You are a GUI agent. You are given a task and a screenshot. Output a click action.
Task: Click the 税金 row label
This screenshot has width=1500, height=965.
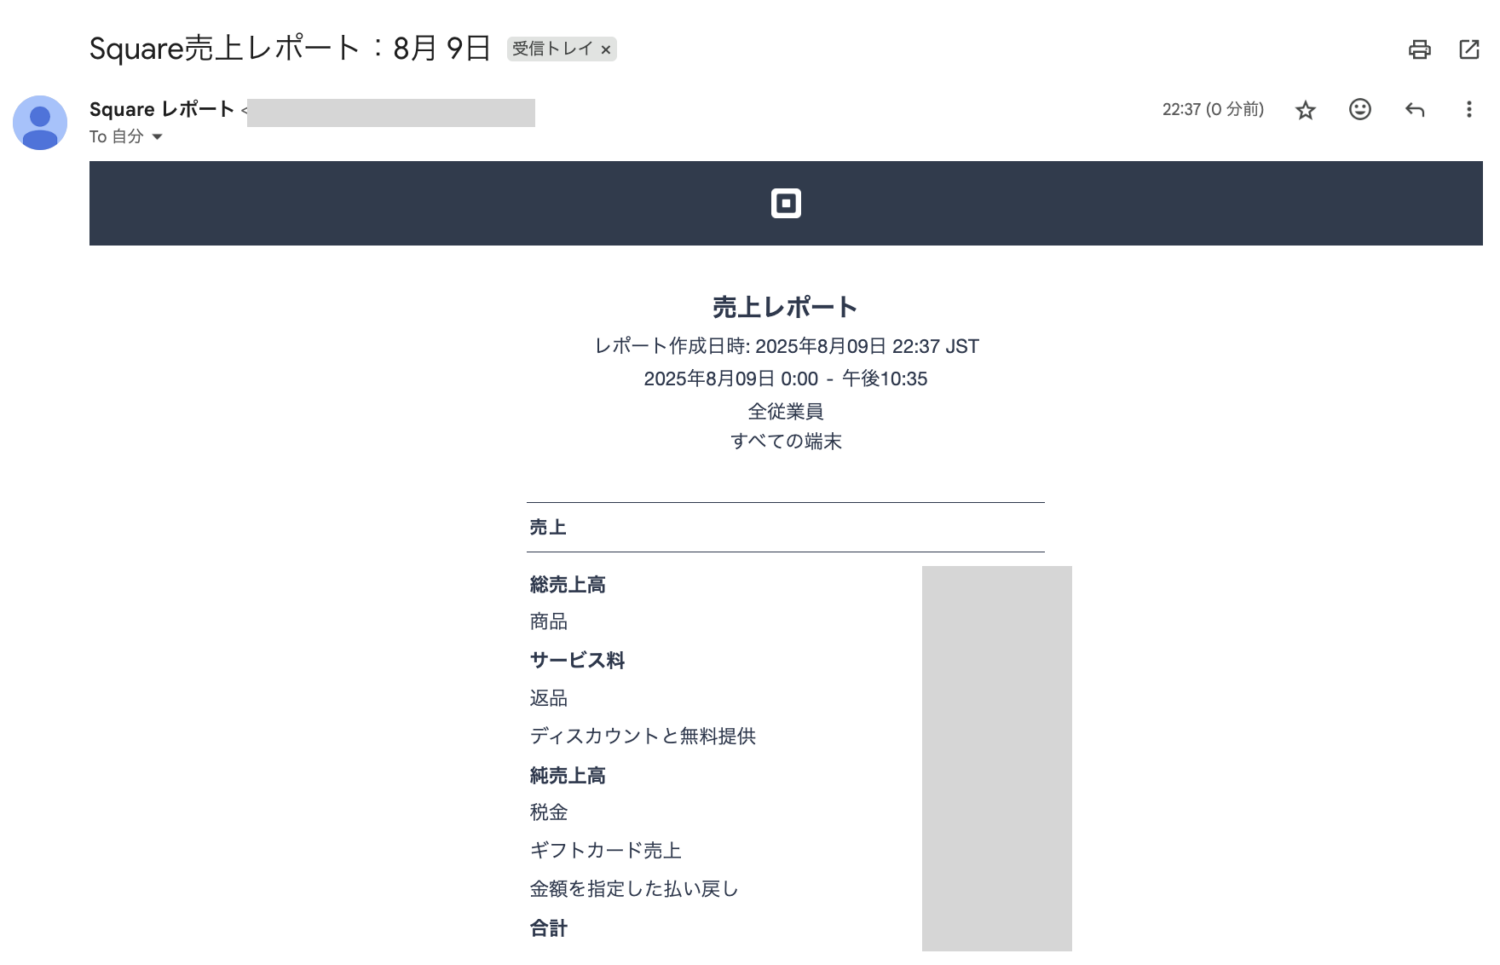548,812
